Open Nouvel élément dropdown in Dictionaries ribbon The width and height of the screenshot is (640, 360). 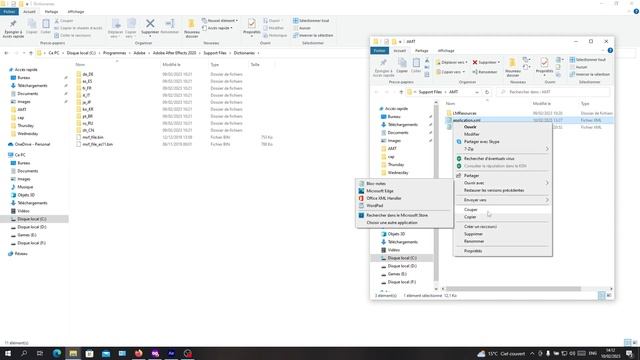220,20
